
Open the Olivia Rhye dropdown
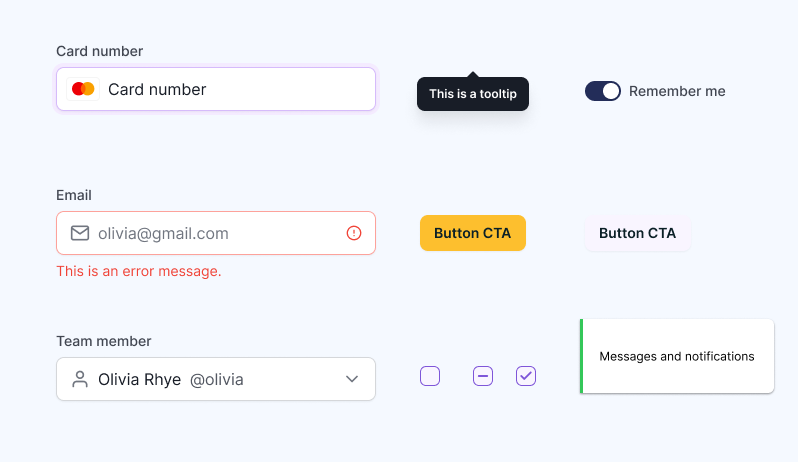click(215, 379)
